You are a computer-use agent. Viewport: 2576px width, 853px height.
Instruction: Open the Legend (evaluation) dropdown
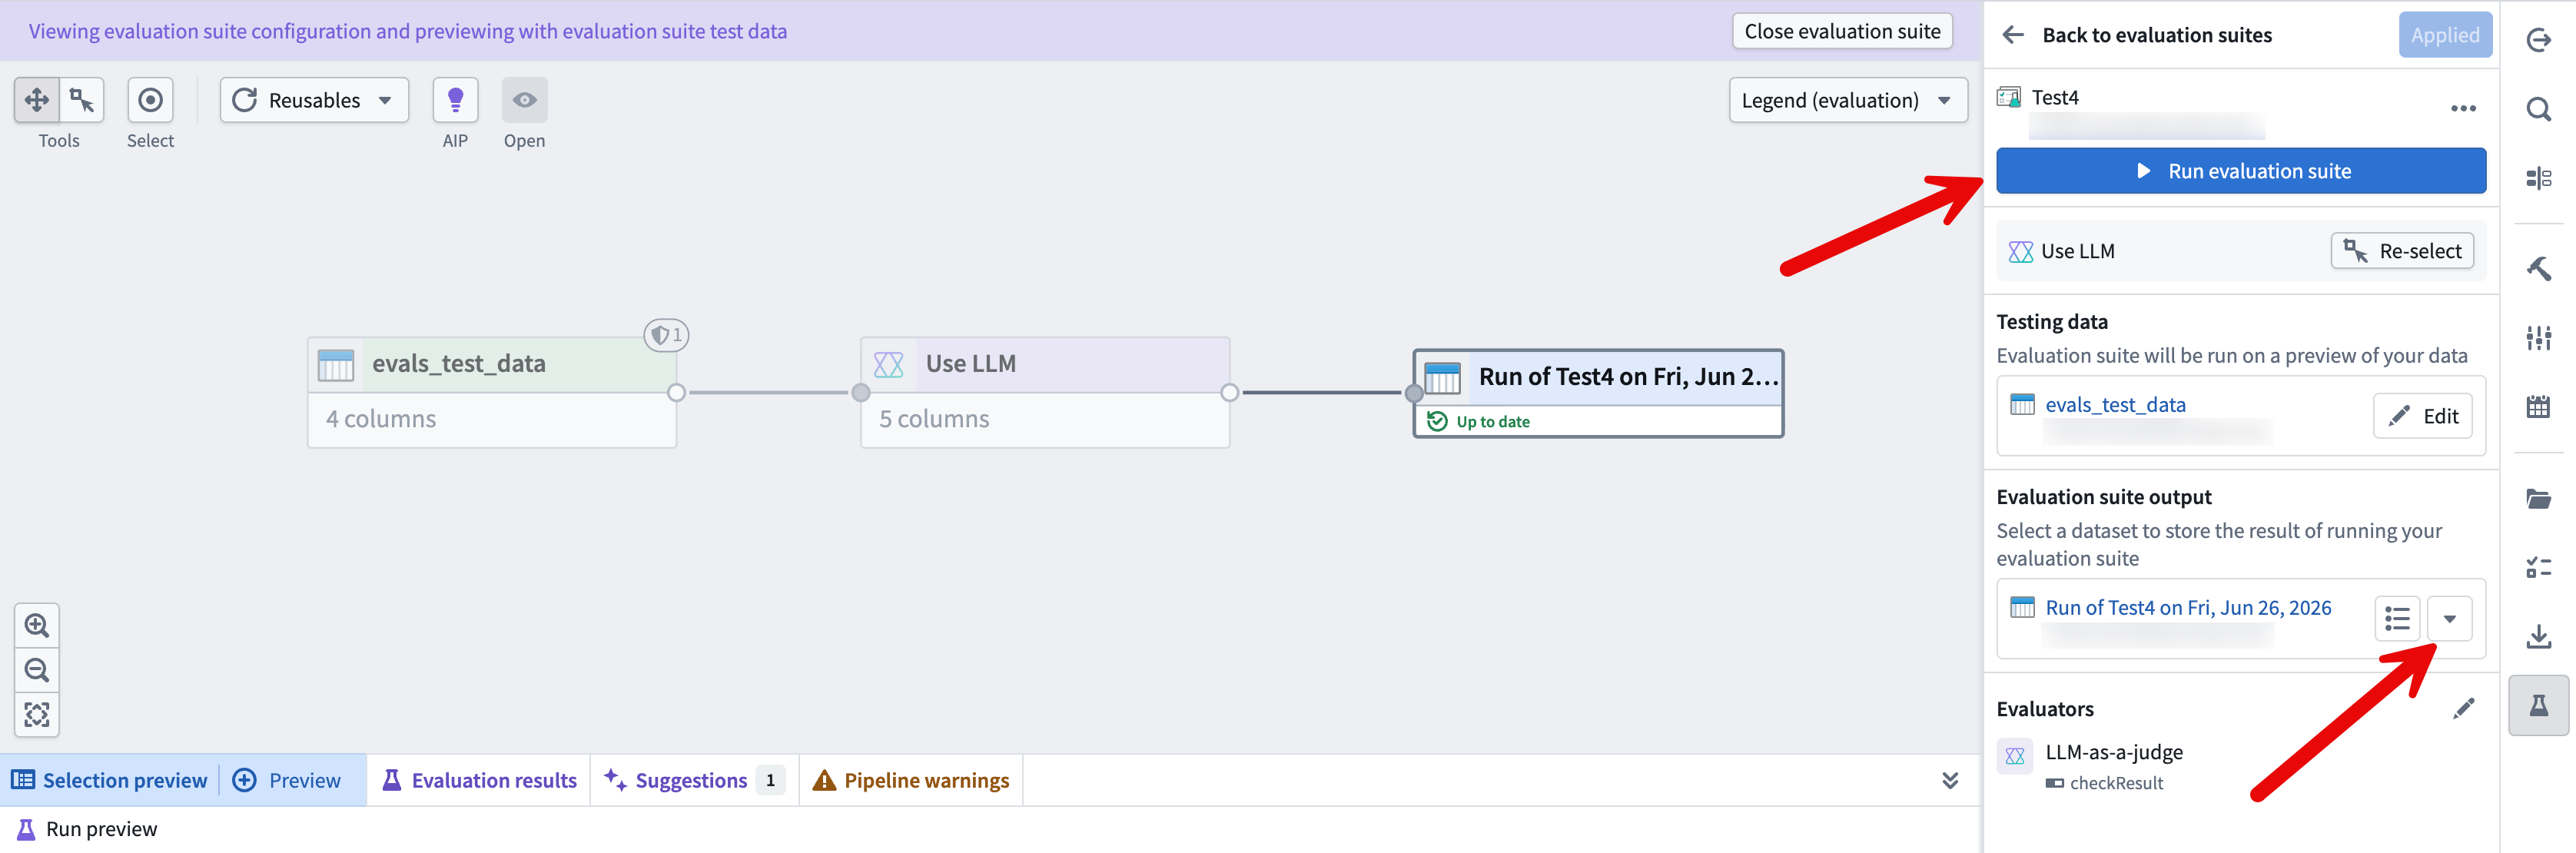click(1847, 100)
